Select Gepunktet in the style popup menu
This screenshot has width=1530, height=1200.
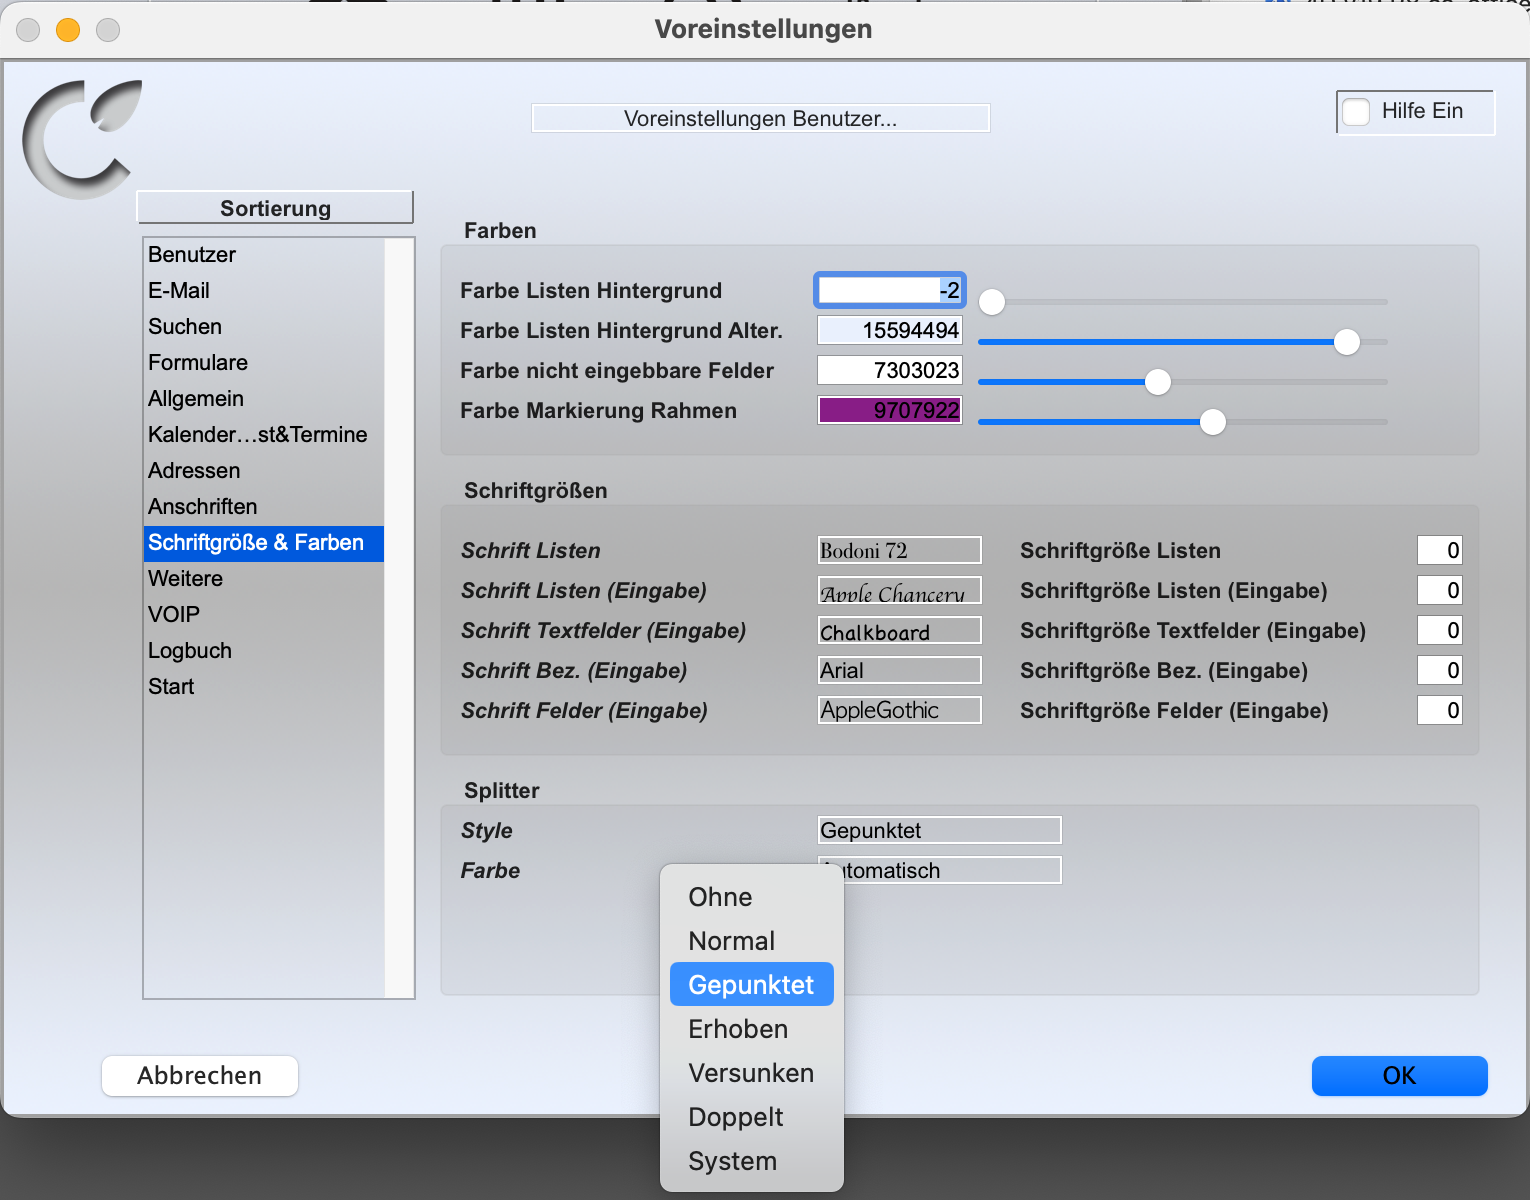[x=751, y=985]
